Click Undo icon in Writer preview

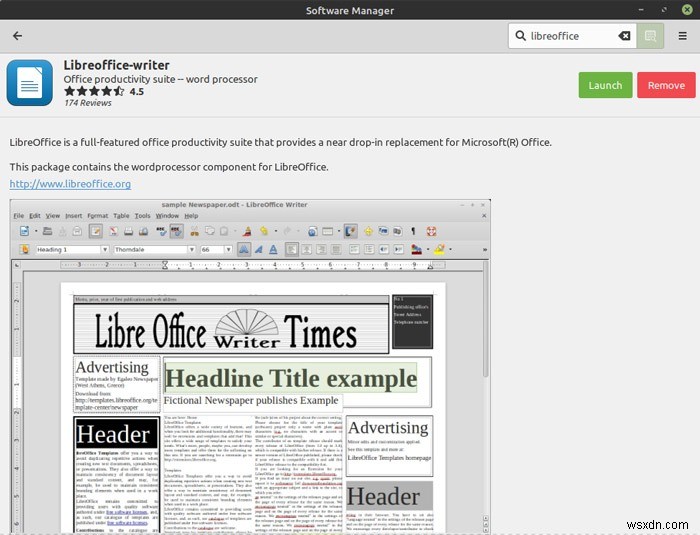point(263,231)
